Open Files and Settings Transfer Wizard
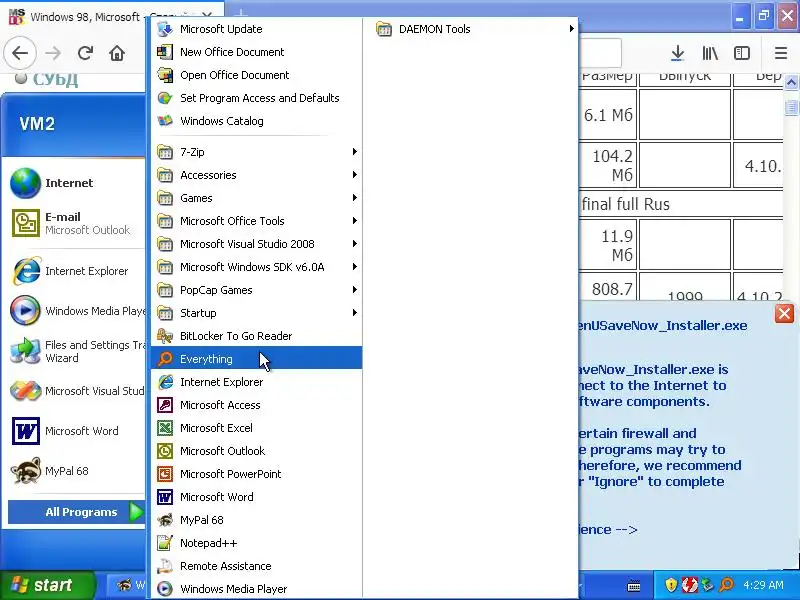The width and height of the screenshot is (800, 600). (x=76, y=351)
